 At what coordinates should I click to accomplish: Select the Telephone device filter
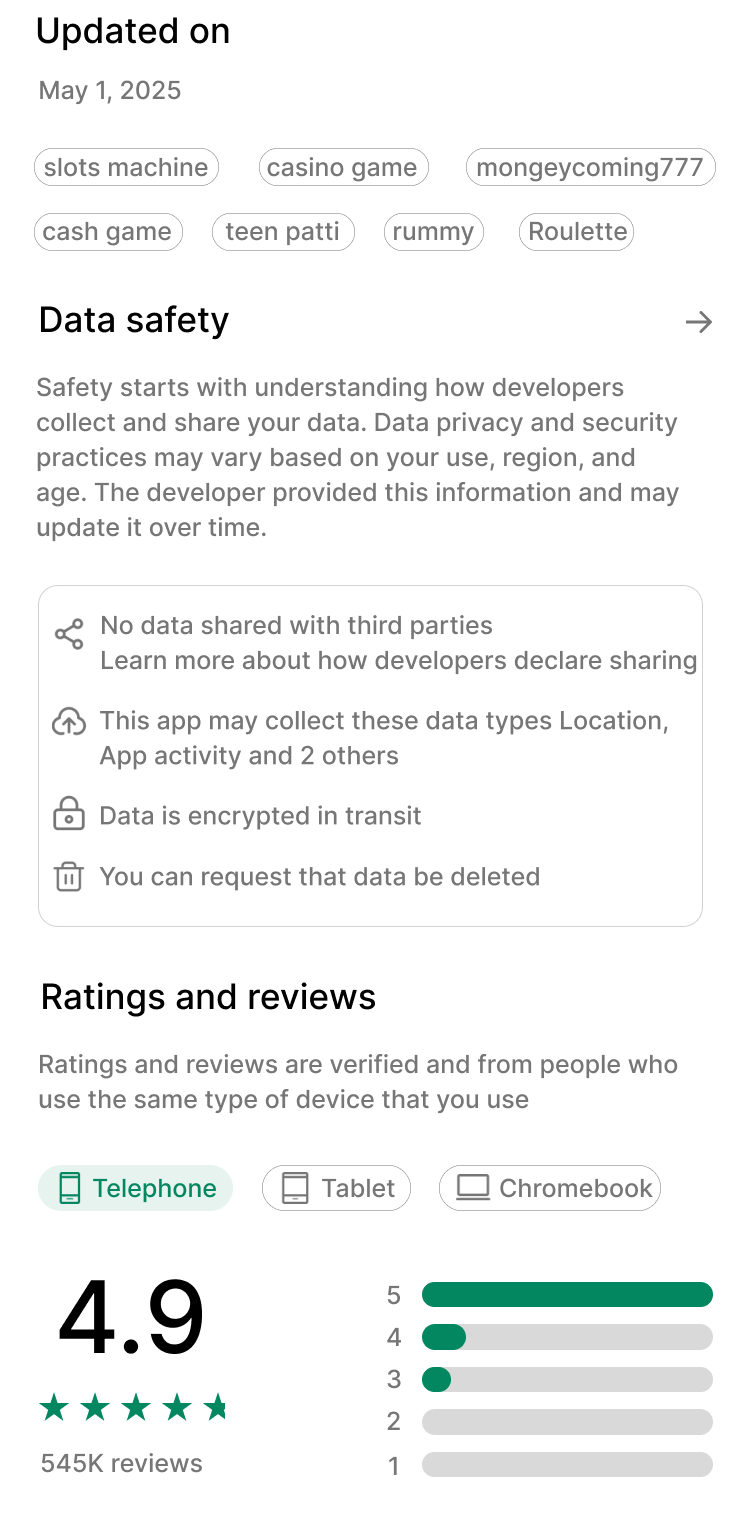pyautogui.click(x=135, y=1188)
